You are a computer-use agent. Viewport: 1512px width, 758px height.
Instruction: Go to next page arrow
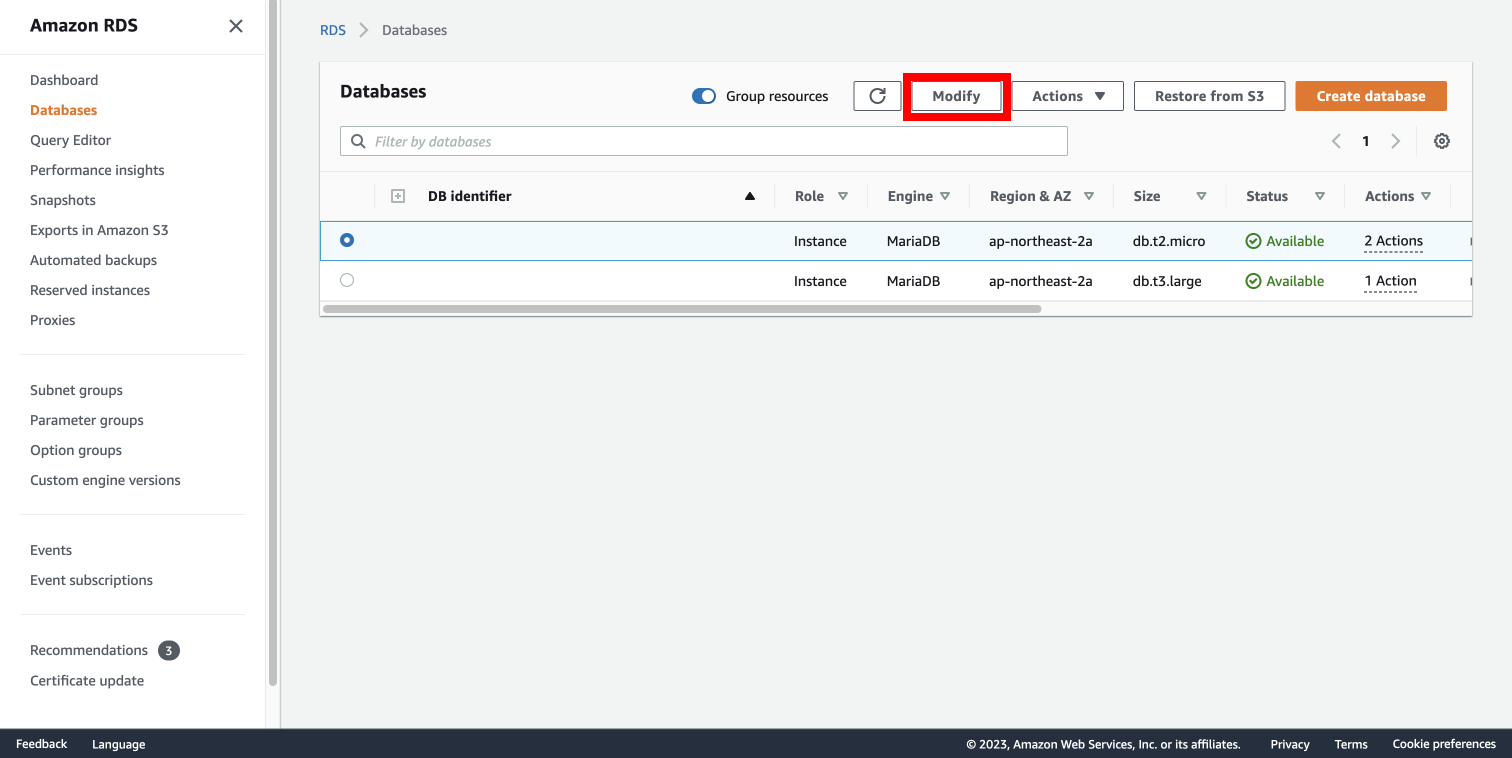pos(1396,141)
